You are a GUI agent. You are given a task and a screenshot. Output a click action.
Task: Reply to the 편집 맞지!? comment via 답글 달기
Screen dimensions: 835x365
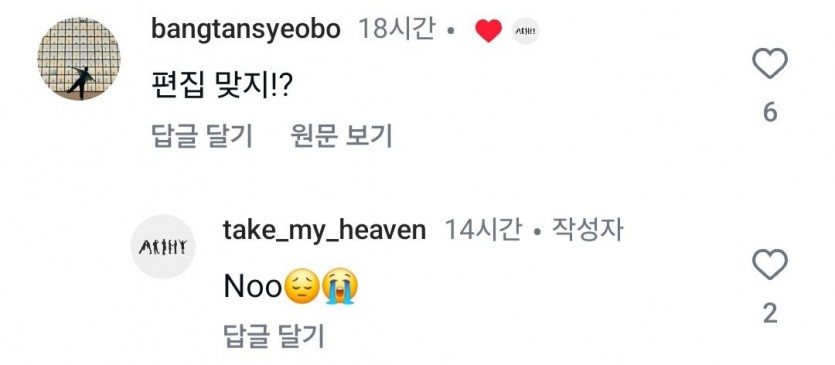click(x=202, y=136)
